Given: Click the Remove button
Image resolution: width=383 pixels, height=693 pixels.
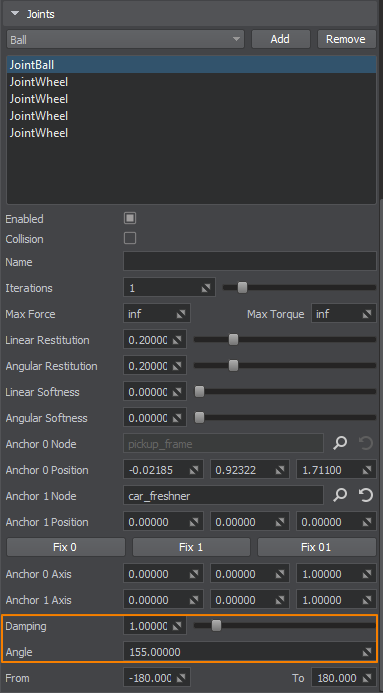Looking at the screenshot, I should click(x=346, y=39).
